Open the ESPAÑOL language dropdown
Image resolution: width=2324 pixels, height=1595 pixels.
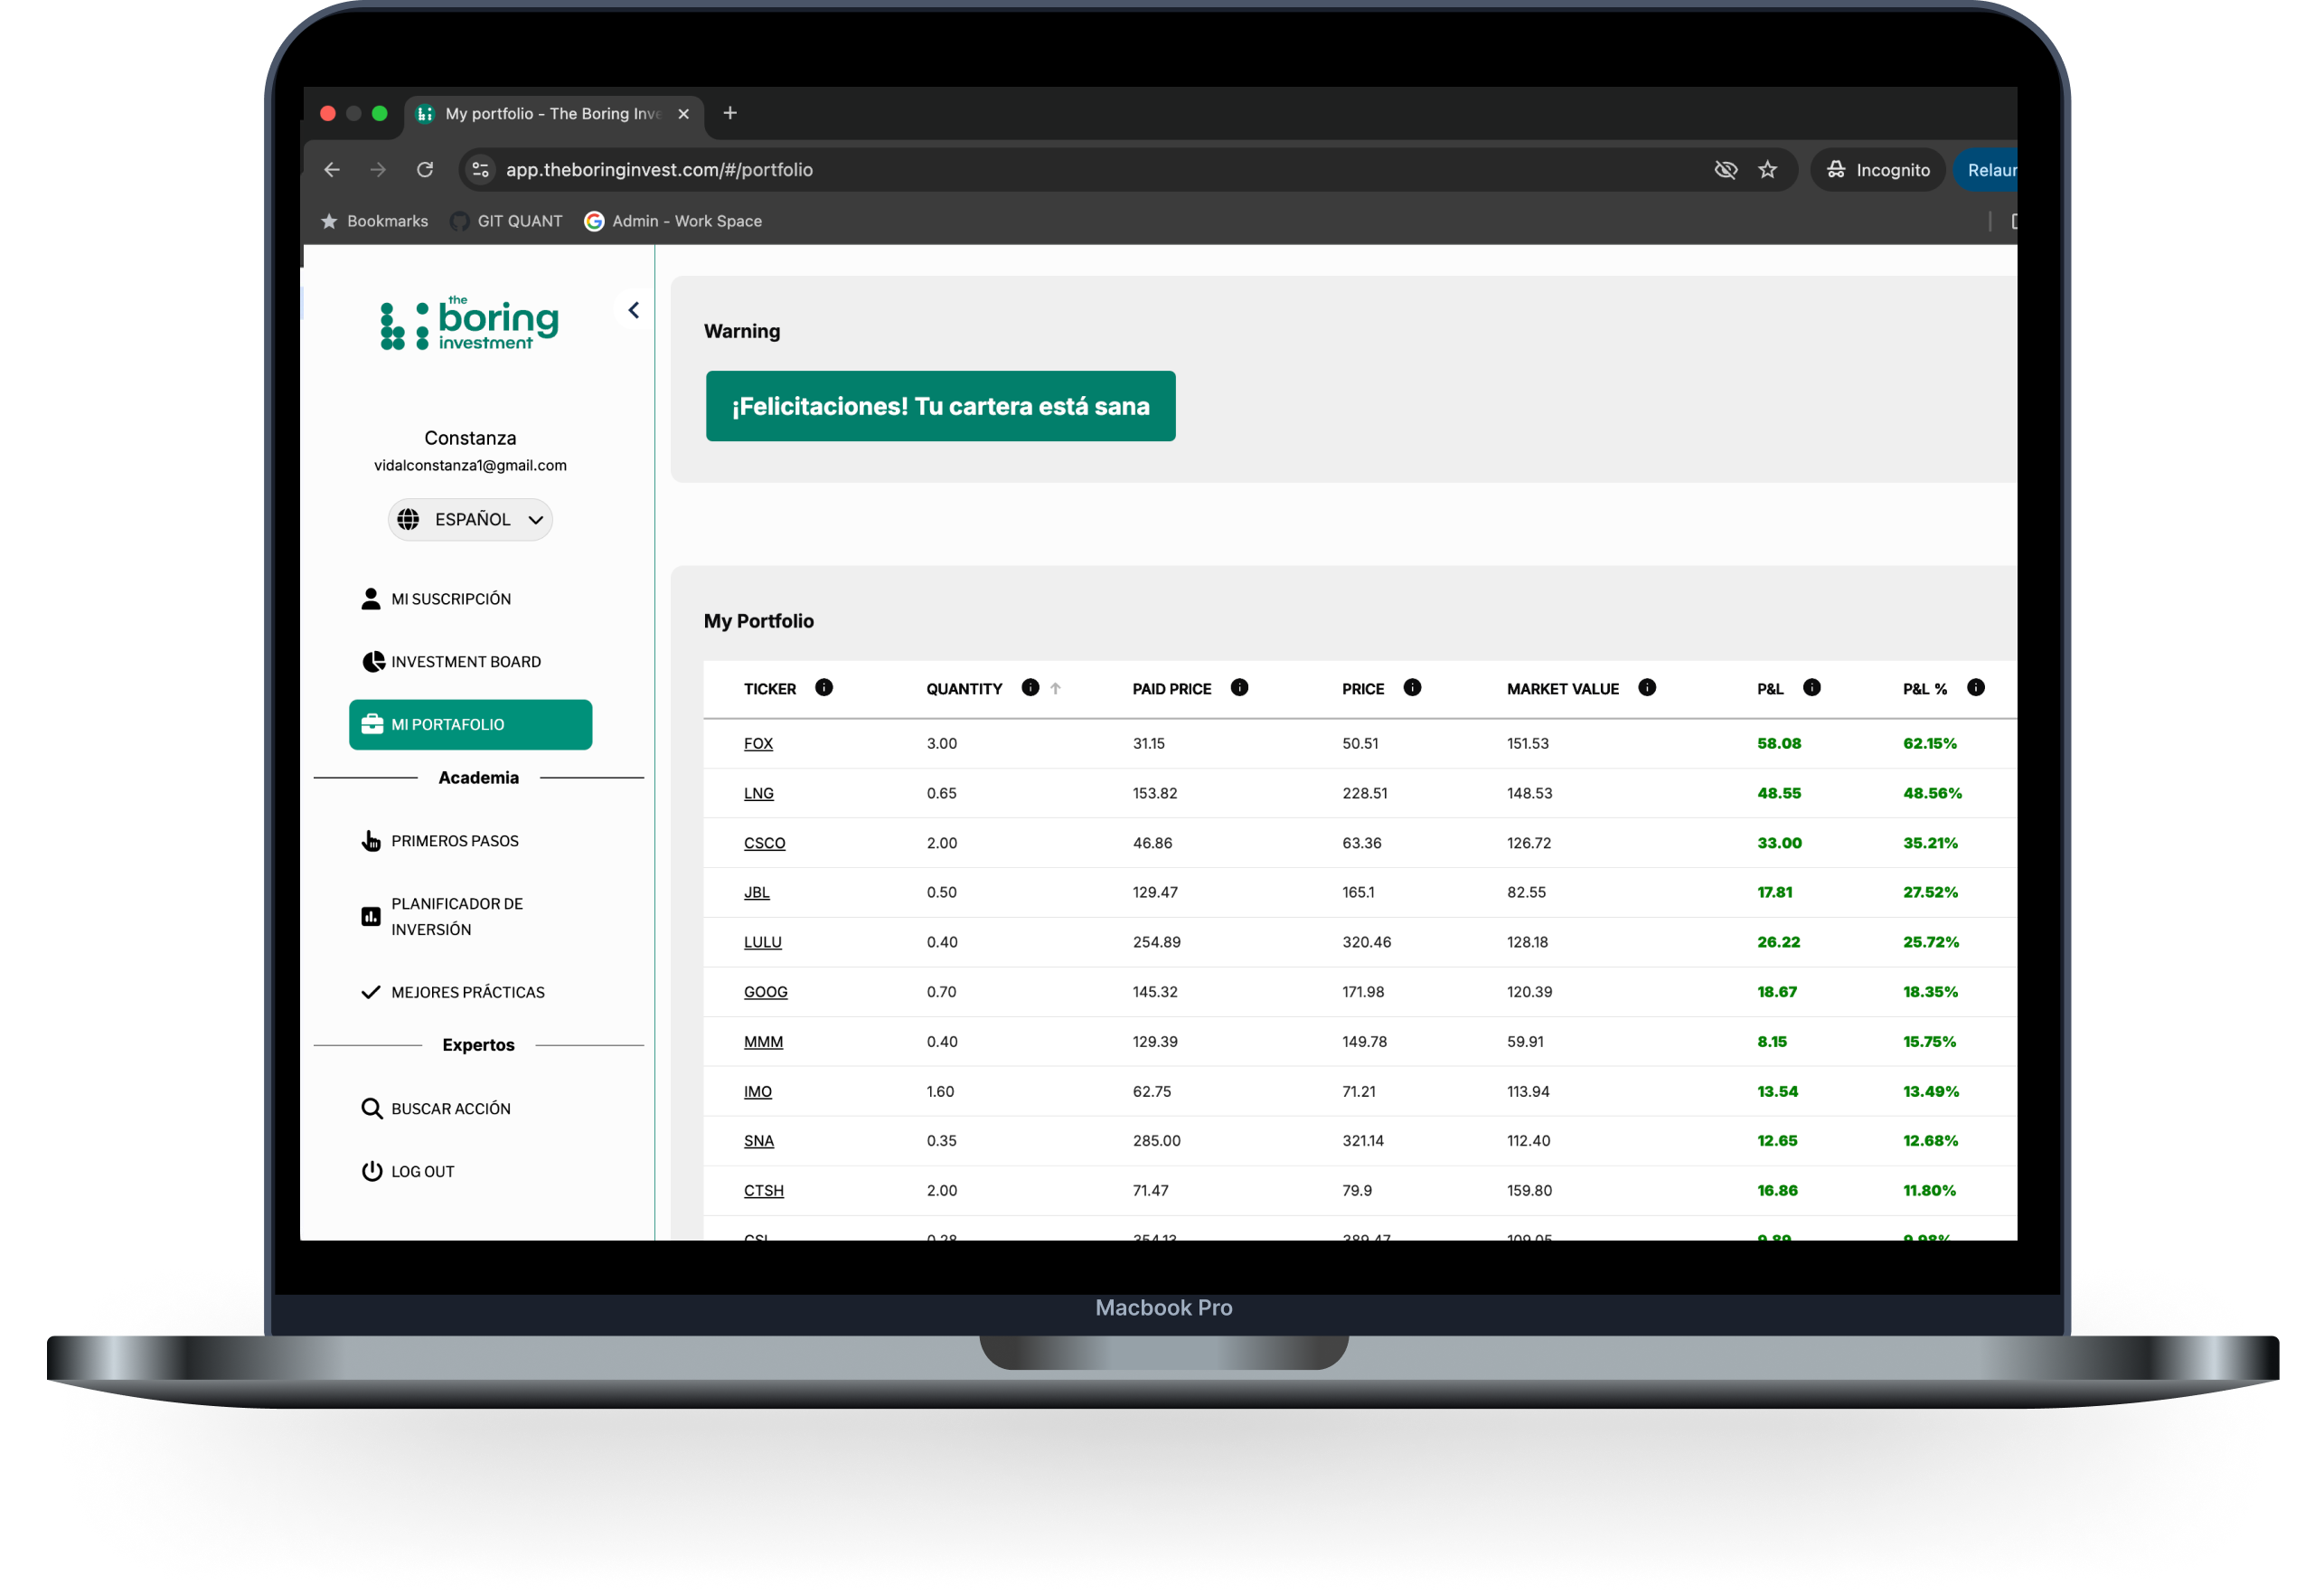470,520
